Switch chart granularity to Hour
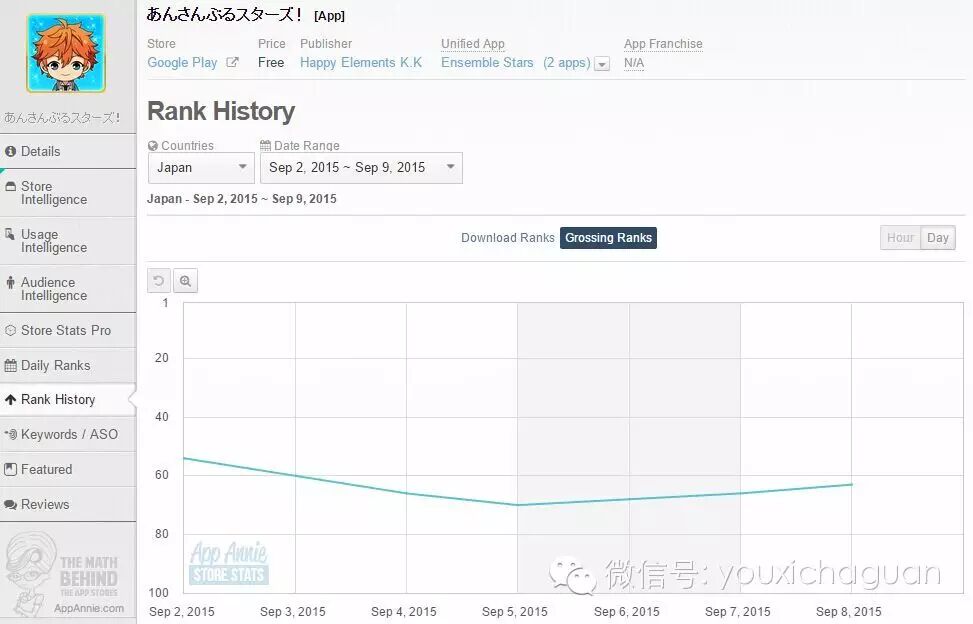This screenshot has width=973, height=624. 900,238
